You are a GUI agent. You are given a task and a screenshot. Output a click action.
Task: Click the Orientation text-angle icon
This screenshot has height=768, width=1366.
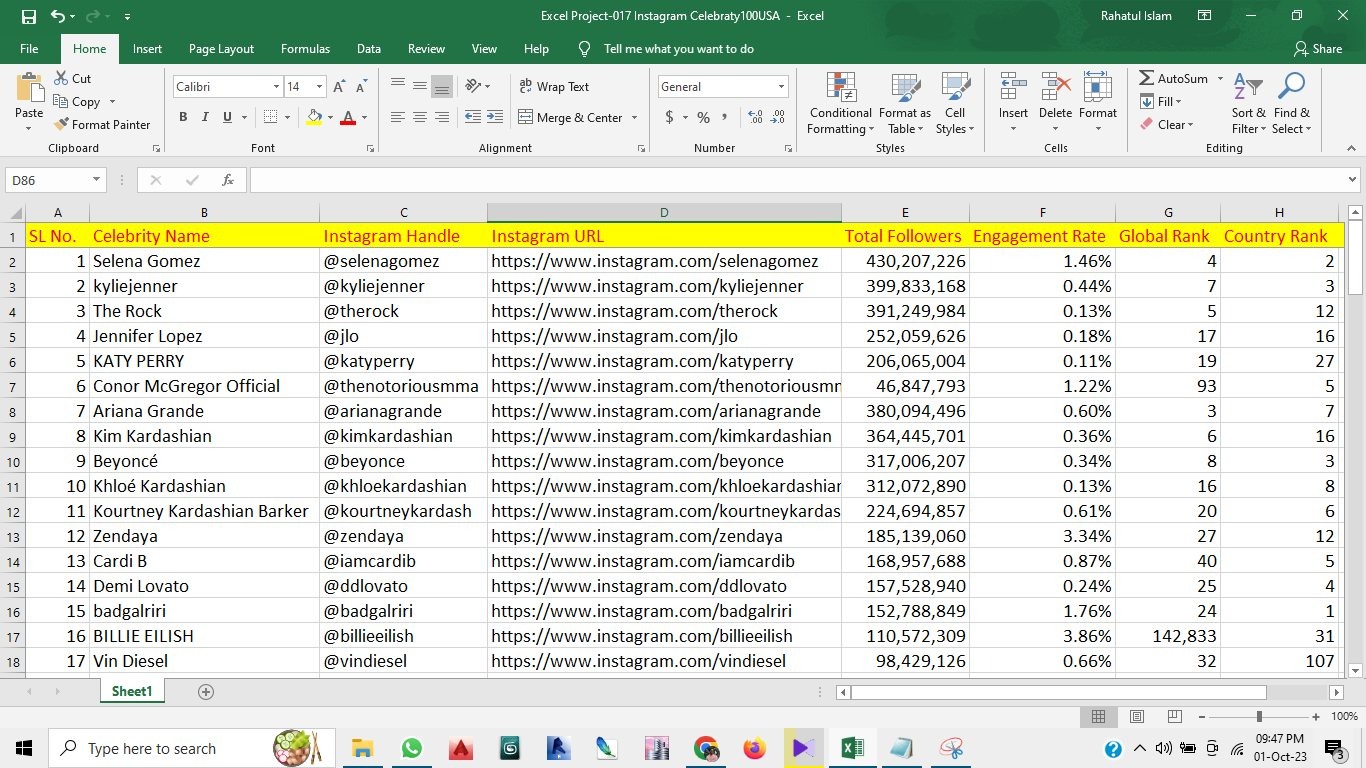[x=473, y=86]
